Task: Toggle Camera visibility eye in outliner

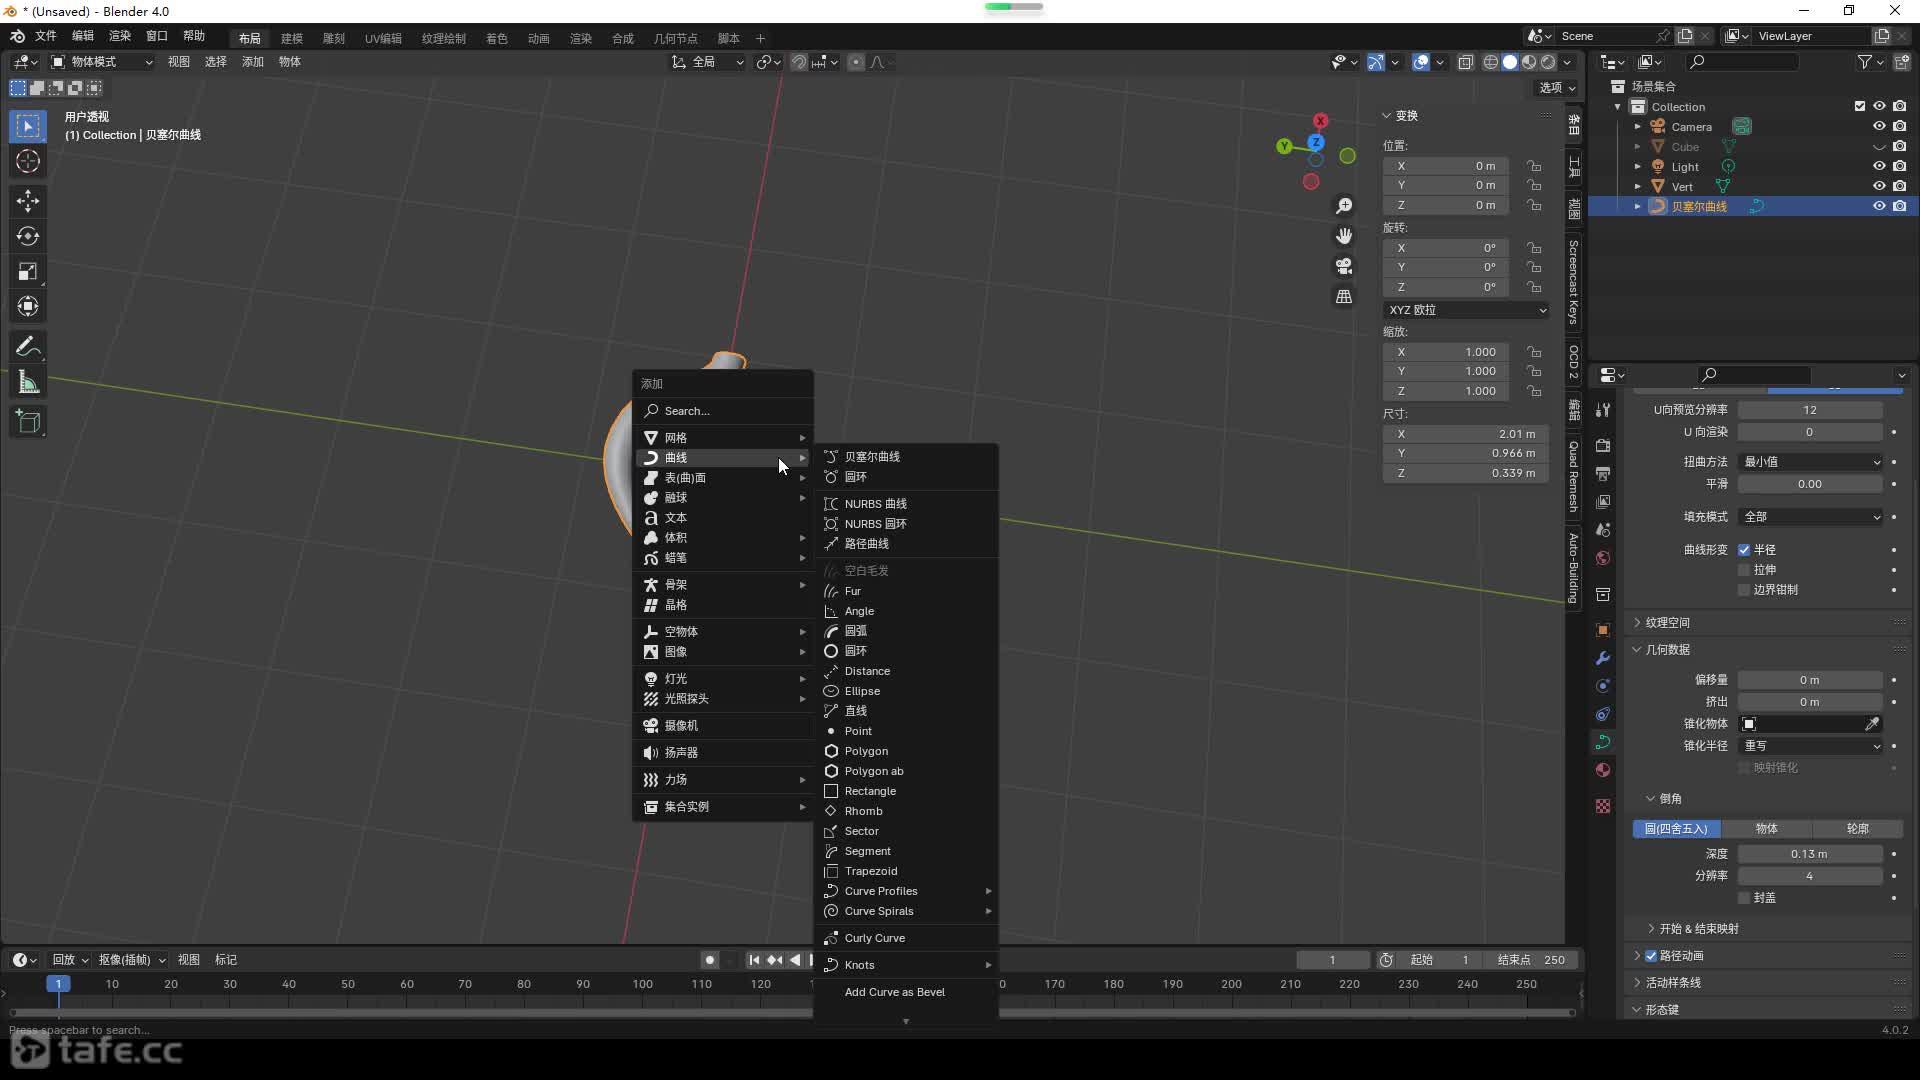Action: [x=1879, y=126]
